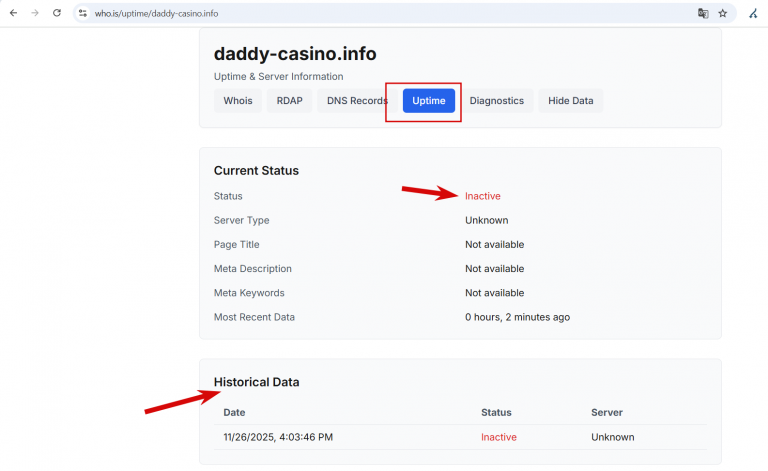Click the Server column header
768x471 pixels.
[x=607, y=412]
